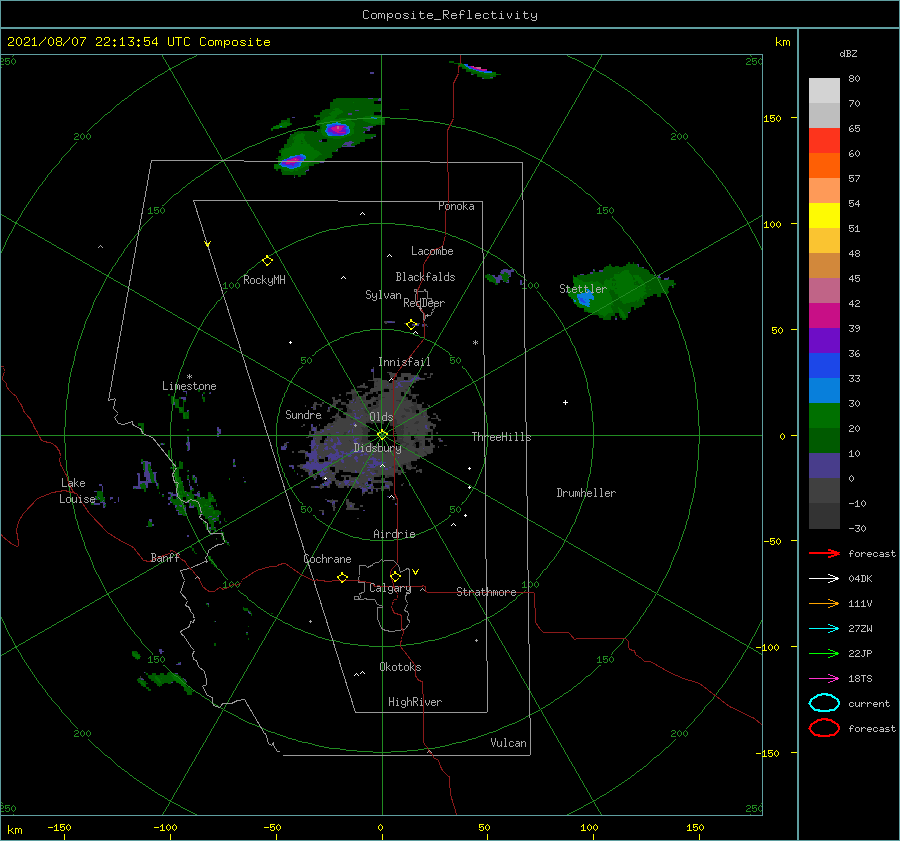
Task: Click the dBZ legend heading
Action: coord(848,53)
